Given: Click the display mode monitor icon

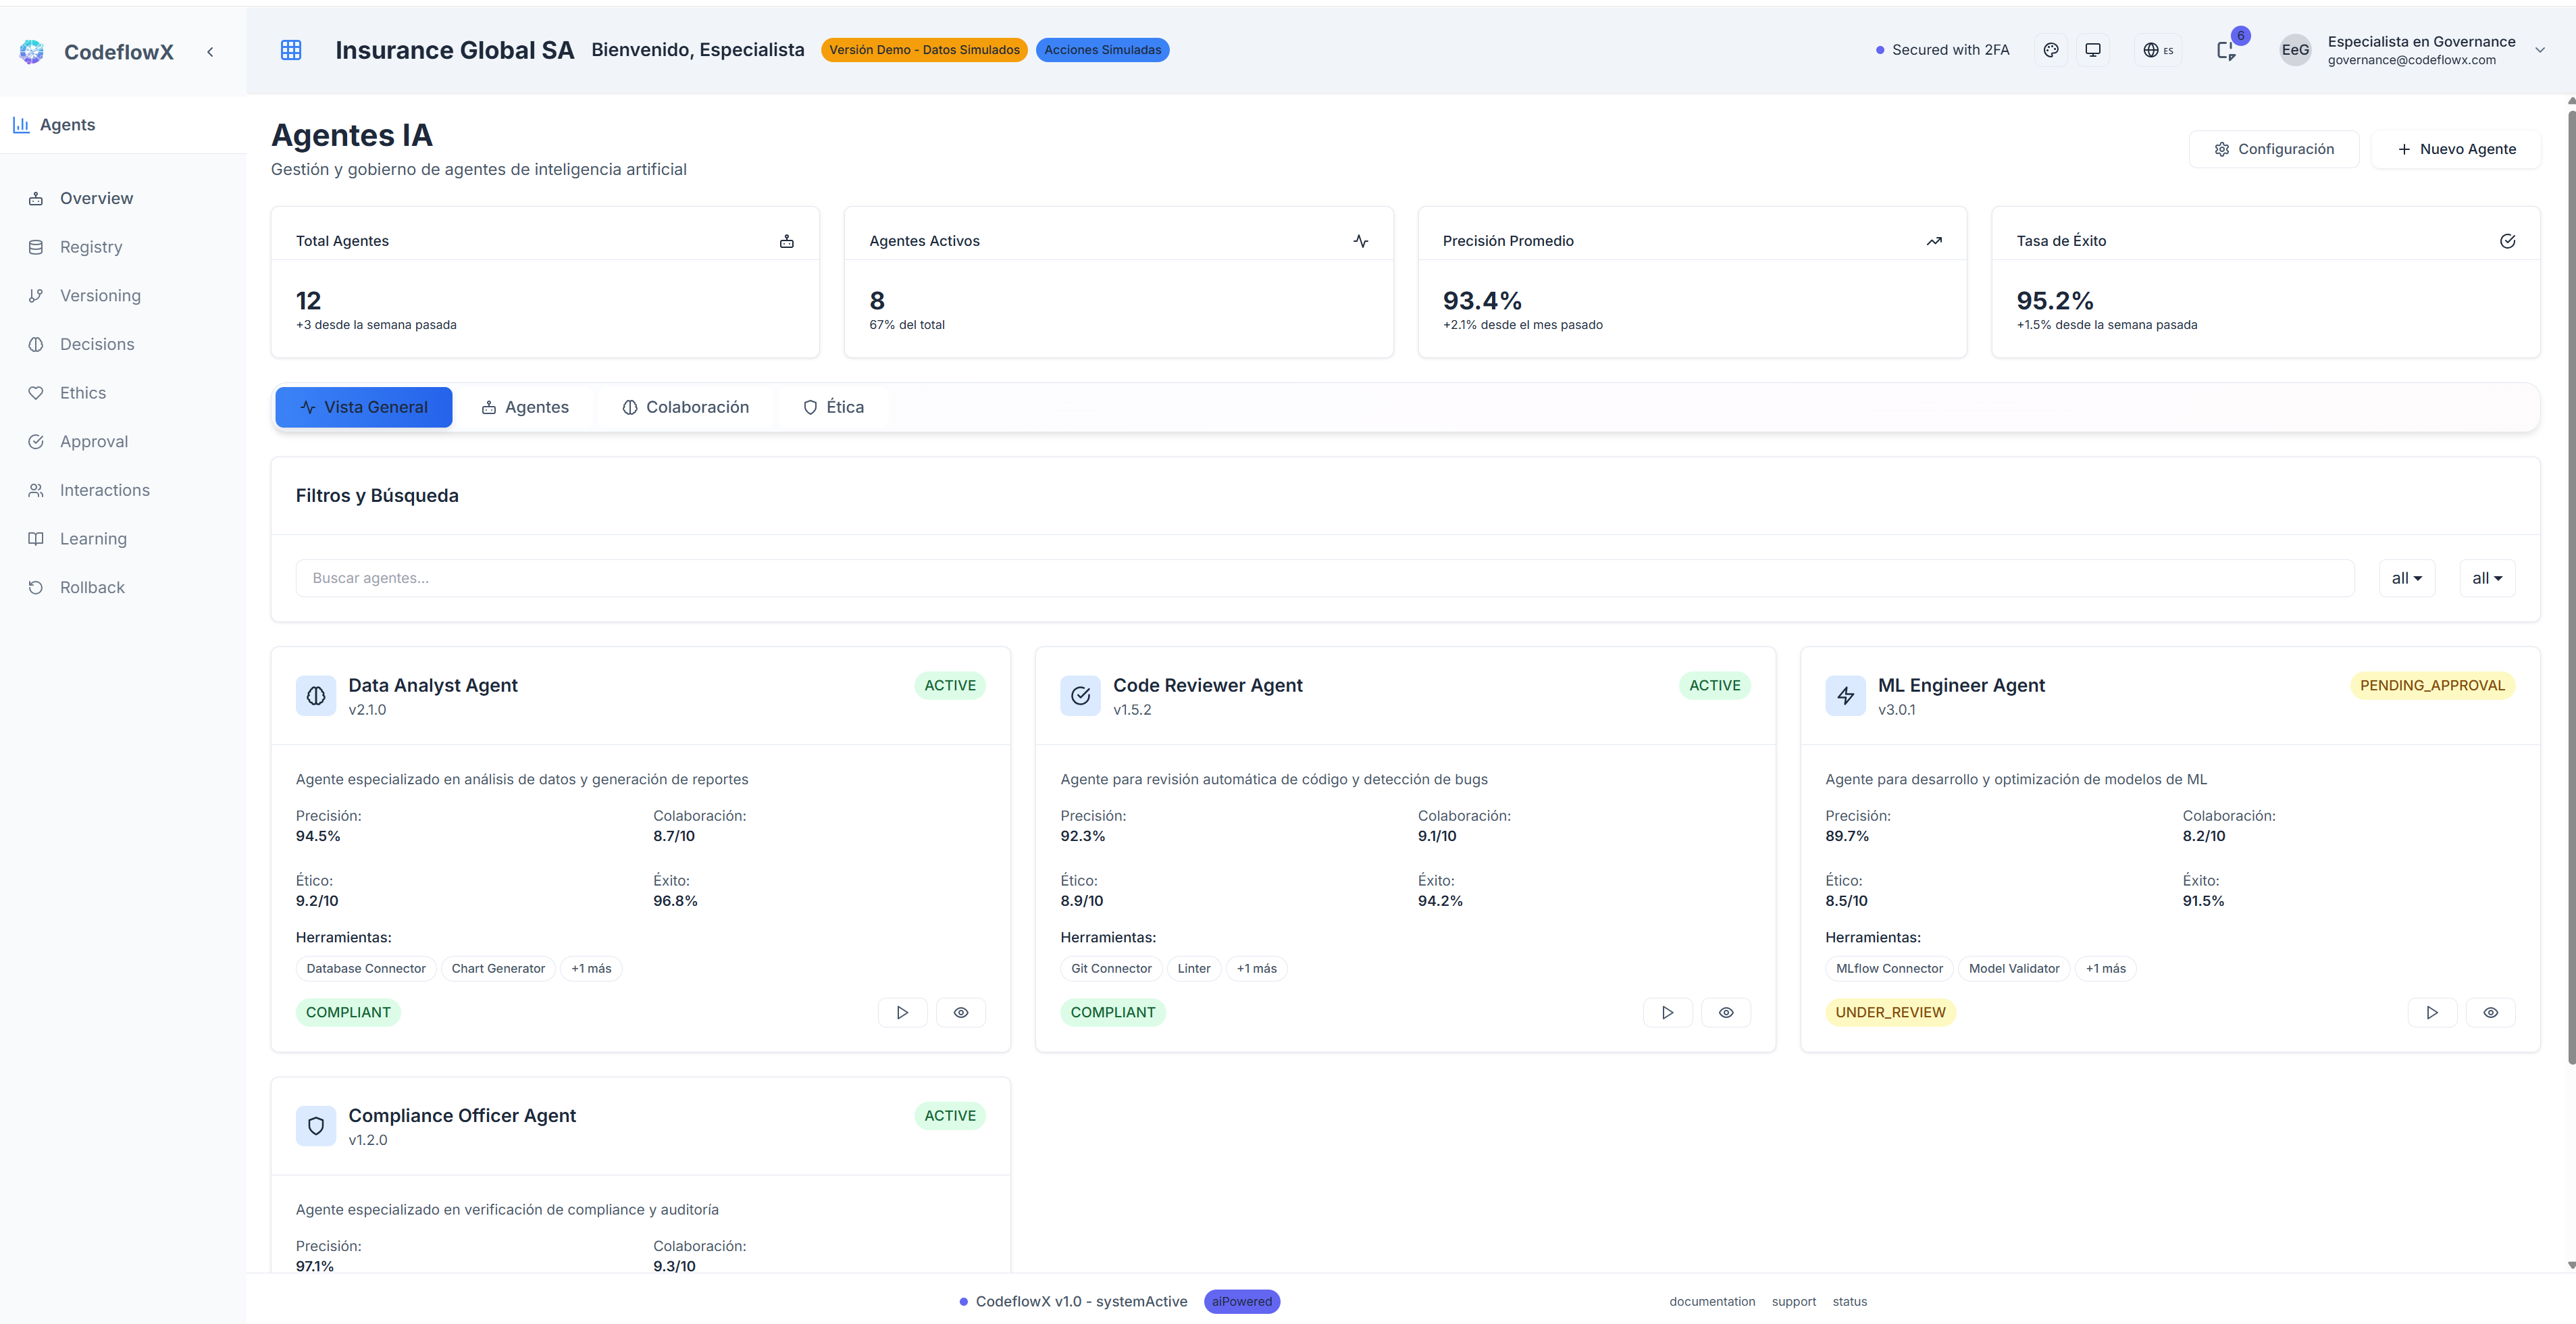Looking at the screenshot, I should point(2092,50).
